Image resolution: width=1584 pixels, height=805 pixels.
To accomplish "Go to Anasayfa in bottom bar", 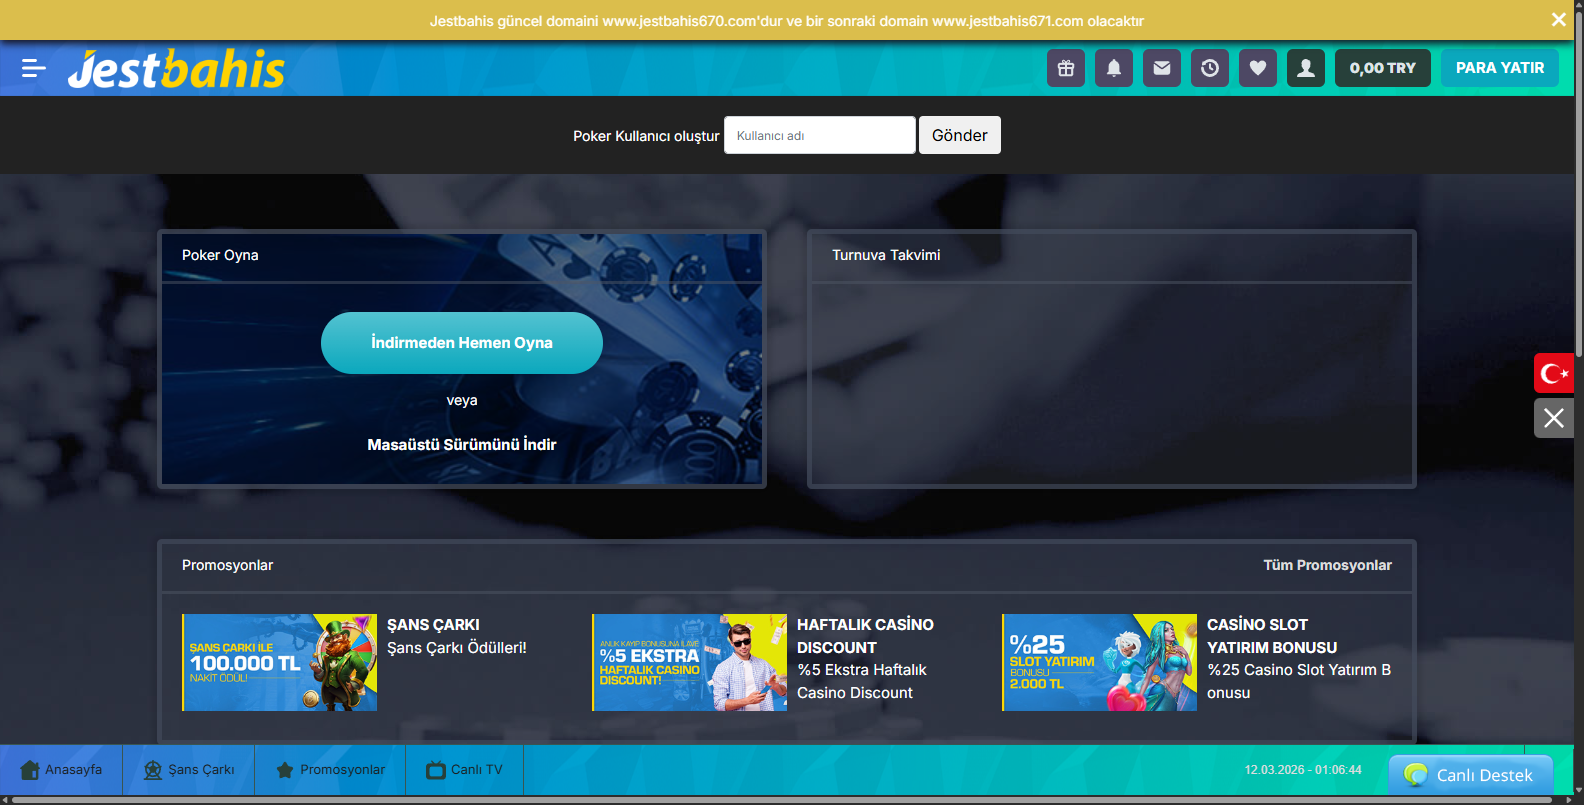I will 61,770.
